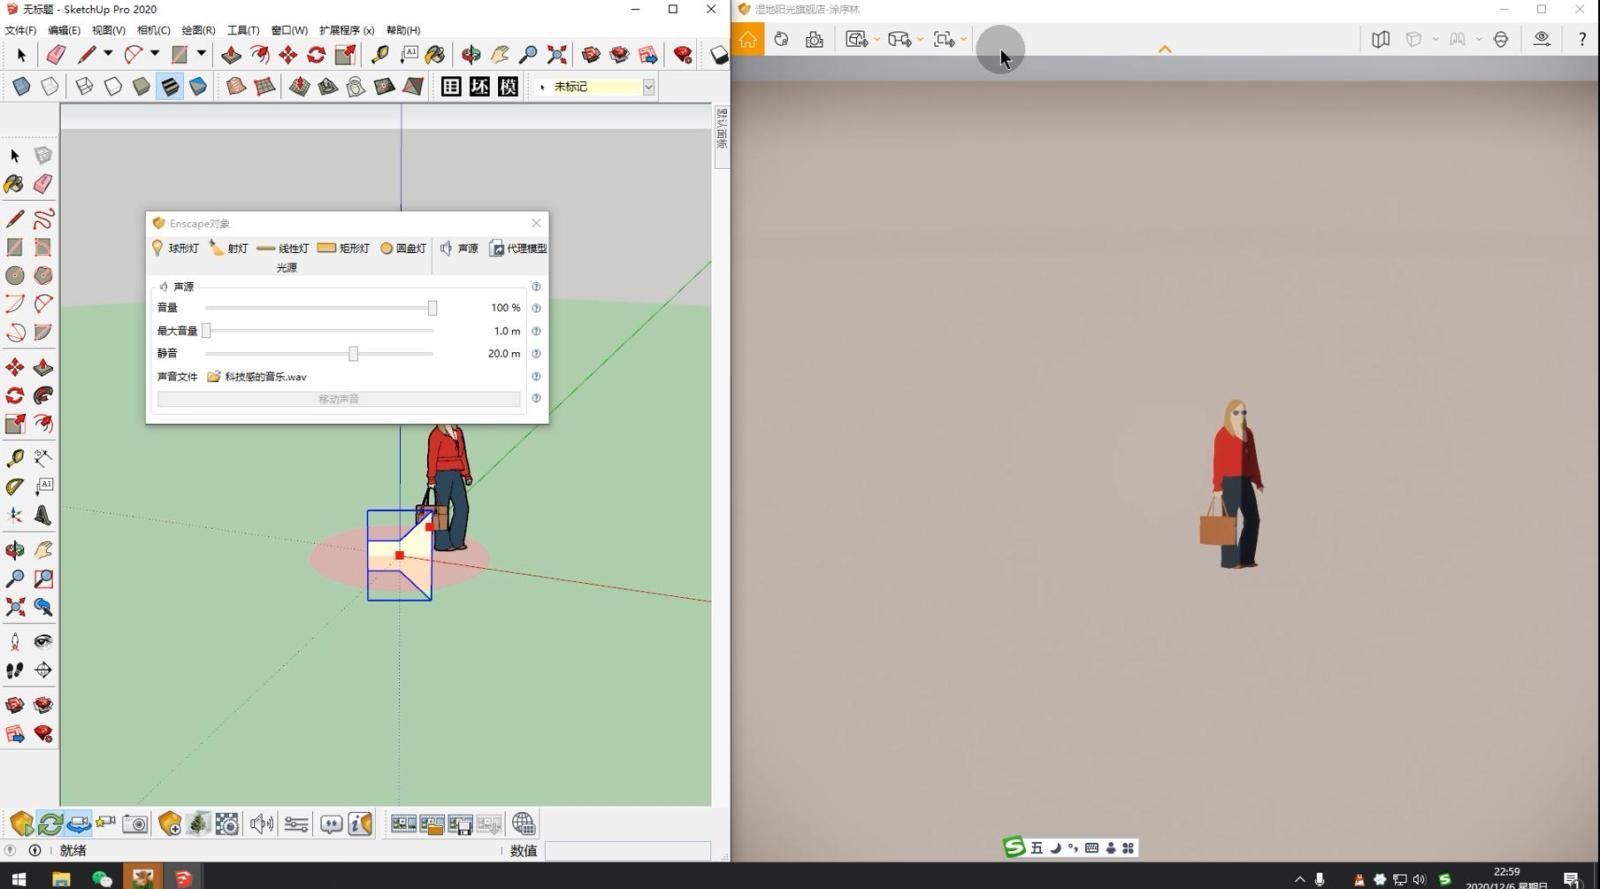Expand the shape tool dropdown arrow
The height and width of the screenshot is (889, 1600).
pyautogui.click(x=201, y=54)
